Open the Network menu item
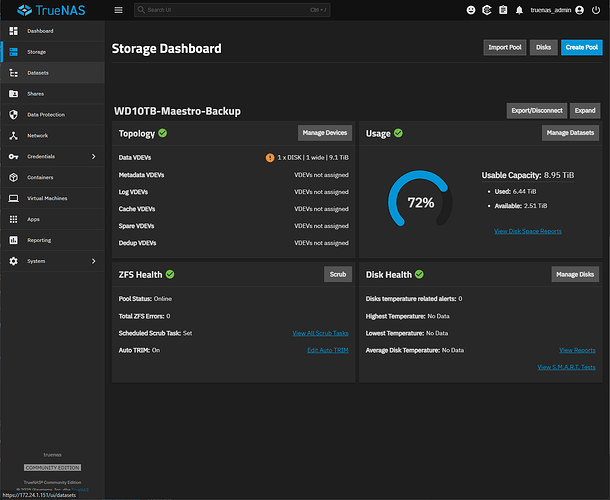 [53, 135]
